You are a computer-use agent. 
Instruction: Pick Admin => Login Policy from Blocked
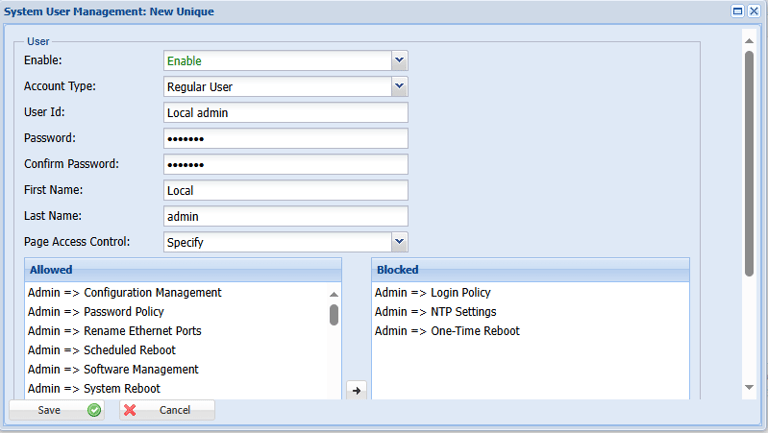(432, 293)
